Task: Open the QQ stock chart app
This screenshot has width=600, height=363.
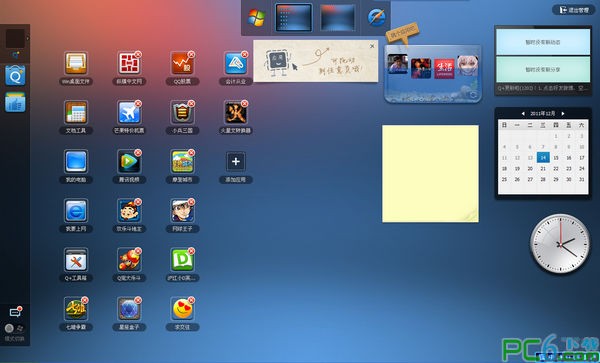Action: click(182, 63)
